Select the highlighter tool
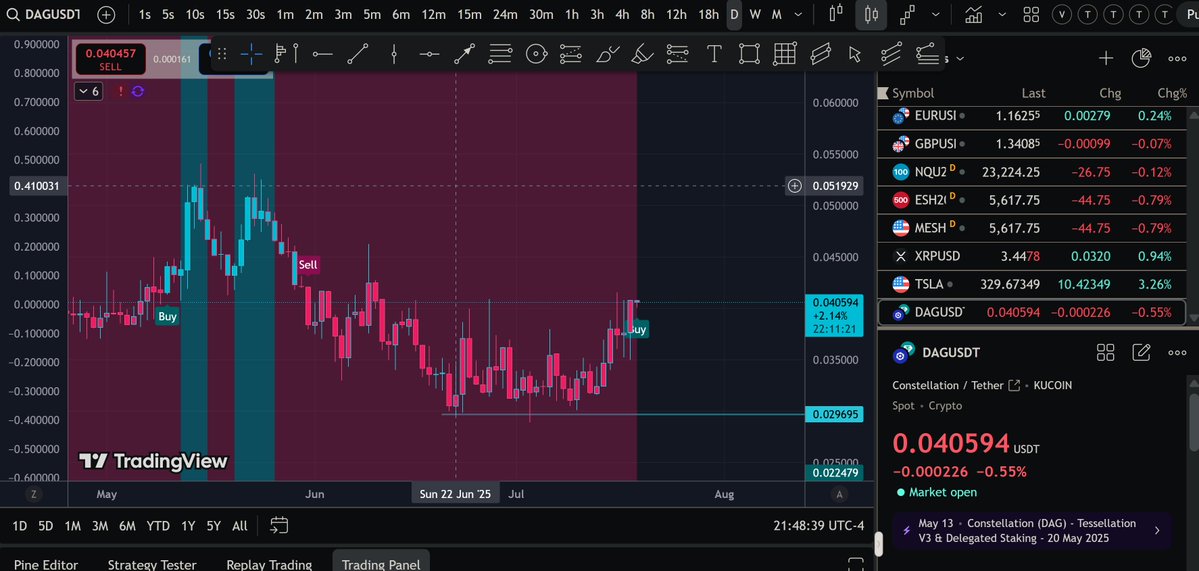Viewport: 1199px width, 571px height. click(x=643, y=54)
